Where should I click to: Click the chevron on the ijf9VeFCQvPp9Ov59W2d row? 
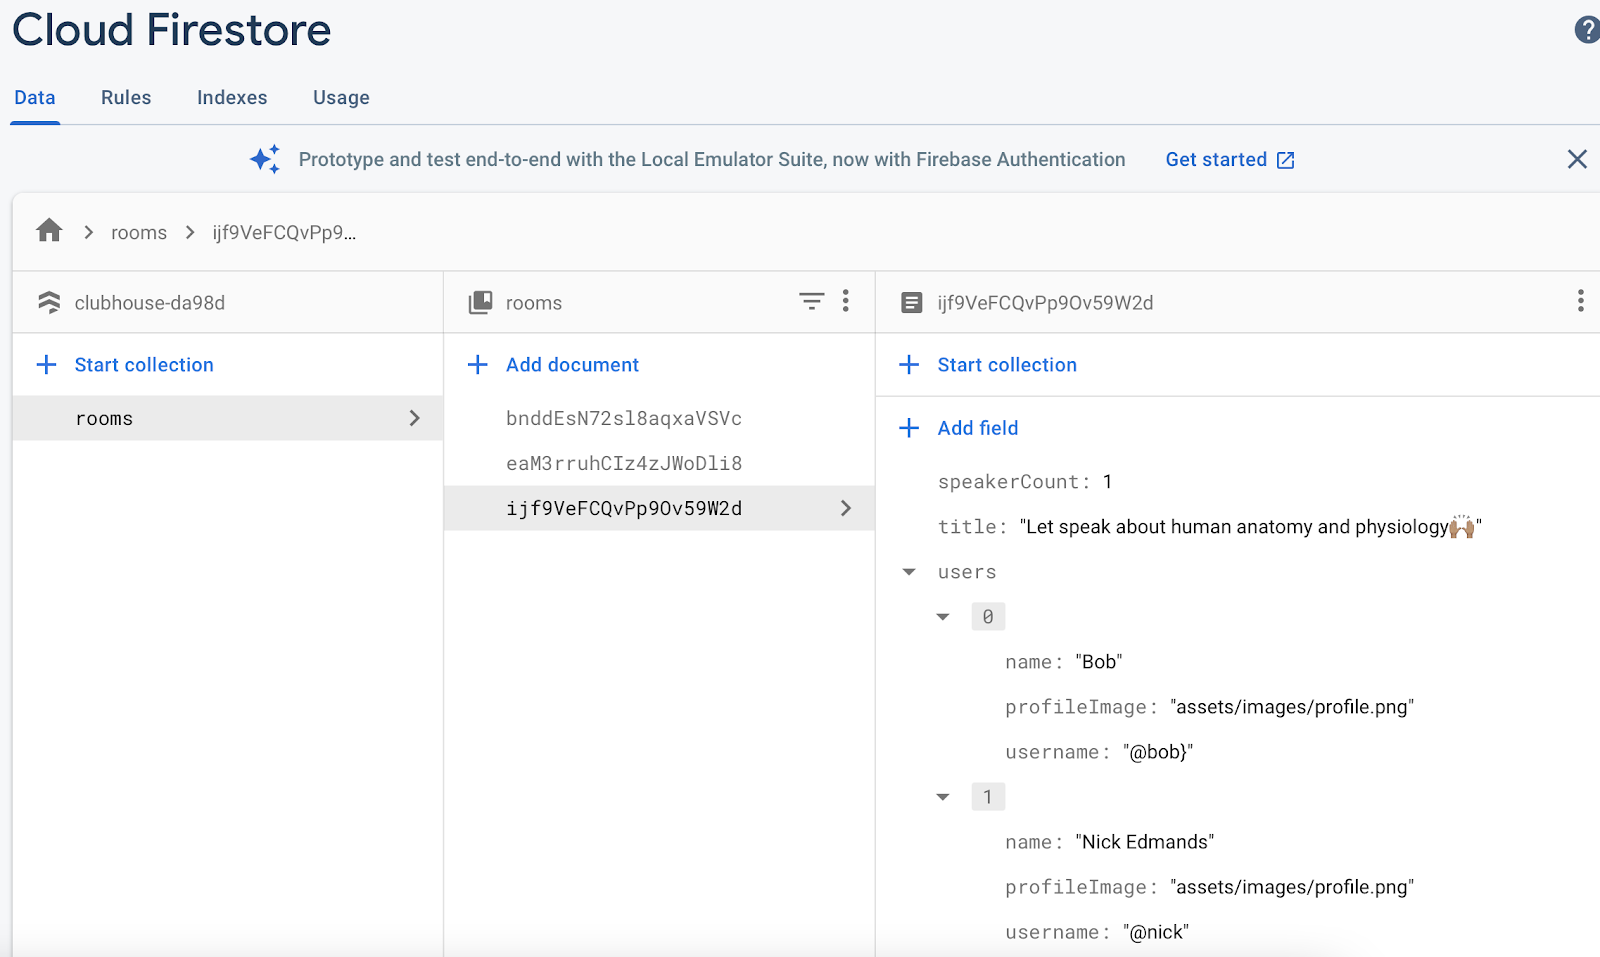coord(846,508)
